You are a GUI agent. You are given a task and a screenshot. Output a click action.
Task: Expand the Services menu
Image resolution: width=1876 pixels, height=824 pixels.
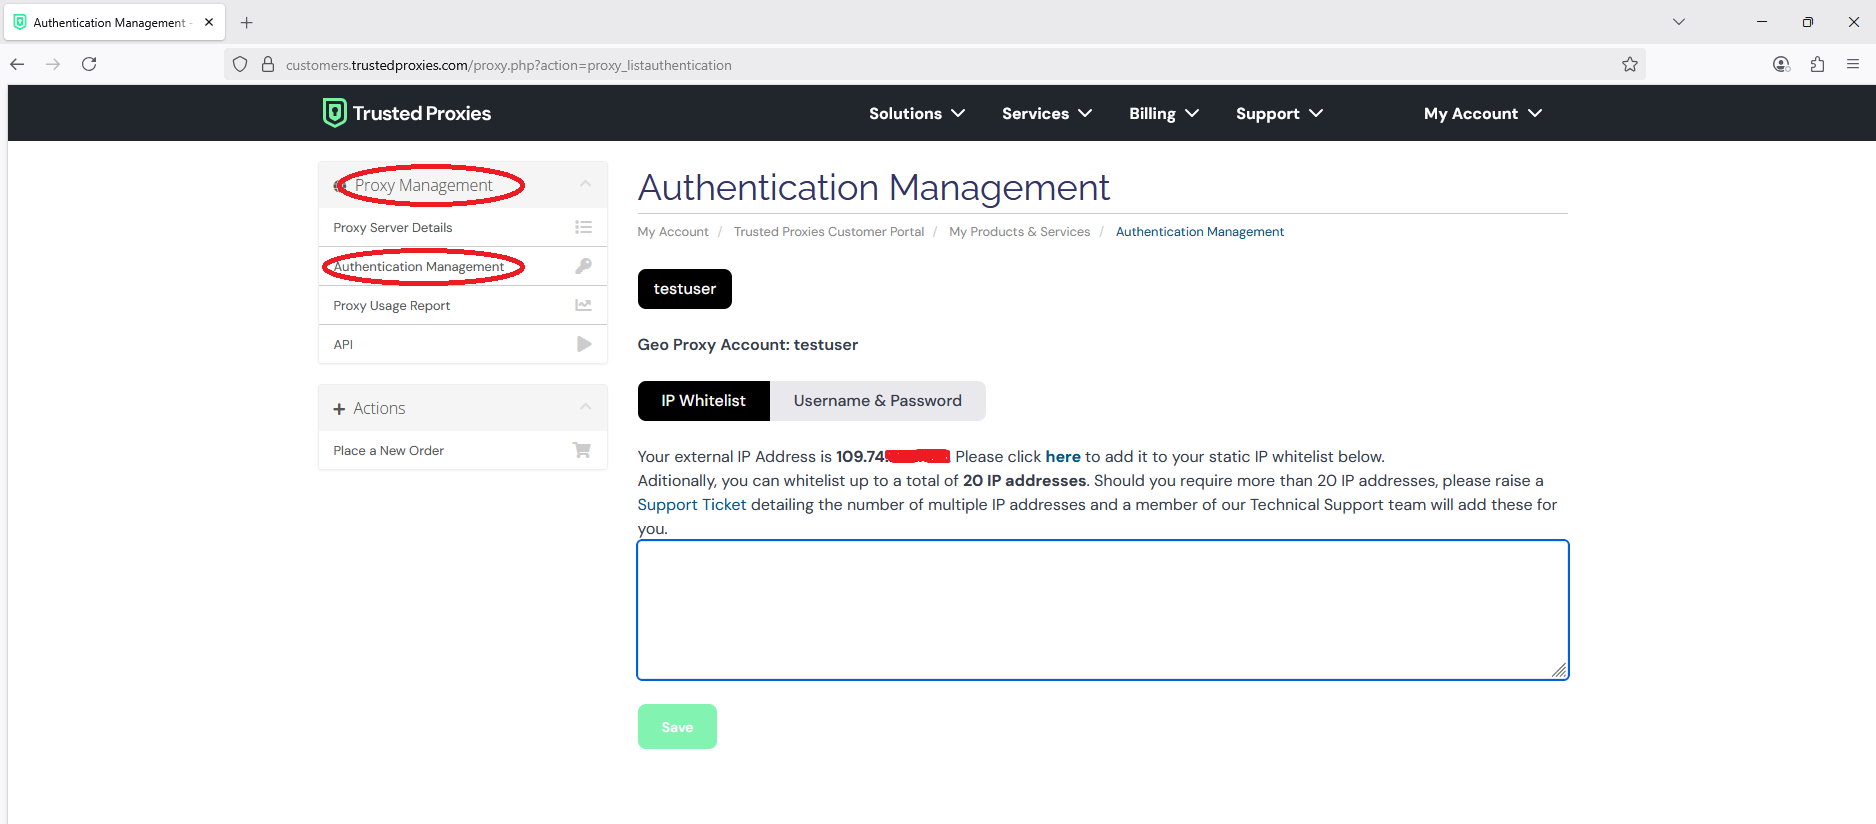coord(1047,113)
